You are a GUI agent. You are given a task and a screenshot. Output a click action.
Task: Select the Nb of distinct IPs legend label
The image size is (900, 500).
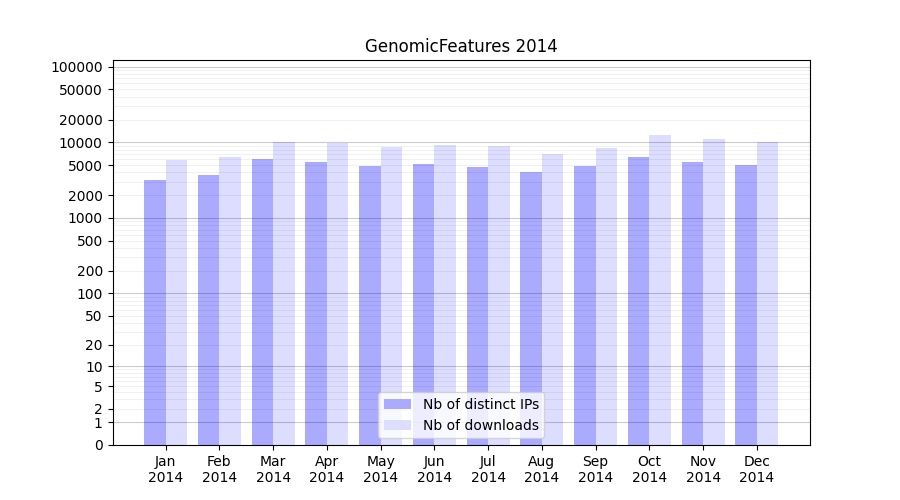(480, 404)
